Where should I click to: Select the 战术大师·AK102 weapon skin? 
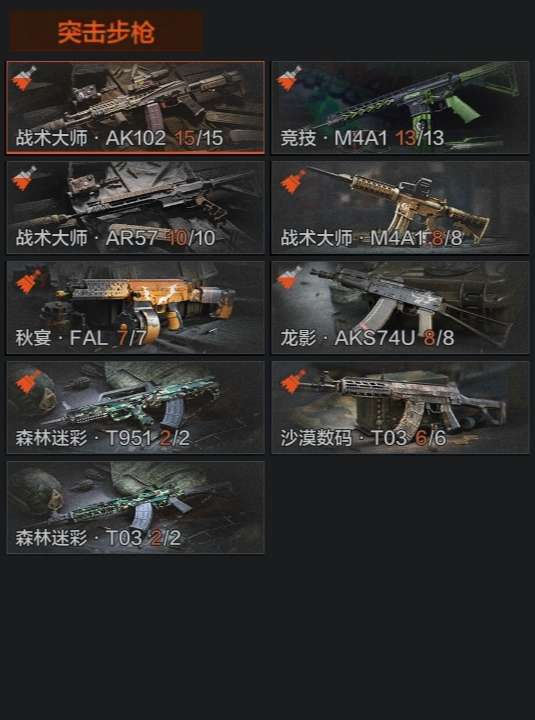[x=135, y=107]
